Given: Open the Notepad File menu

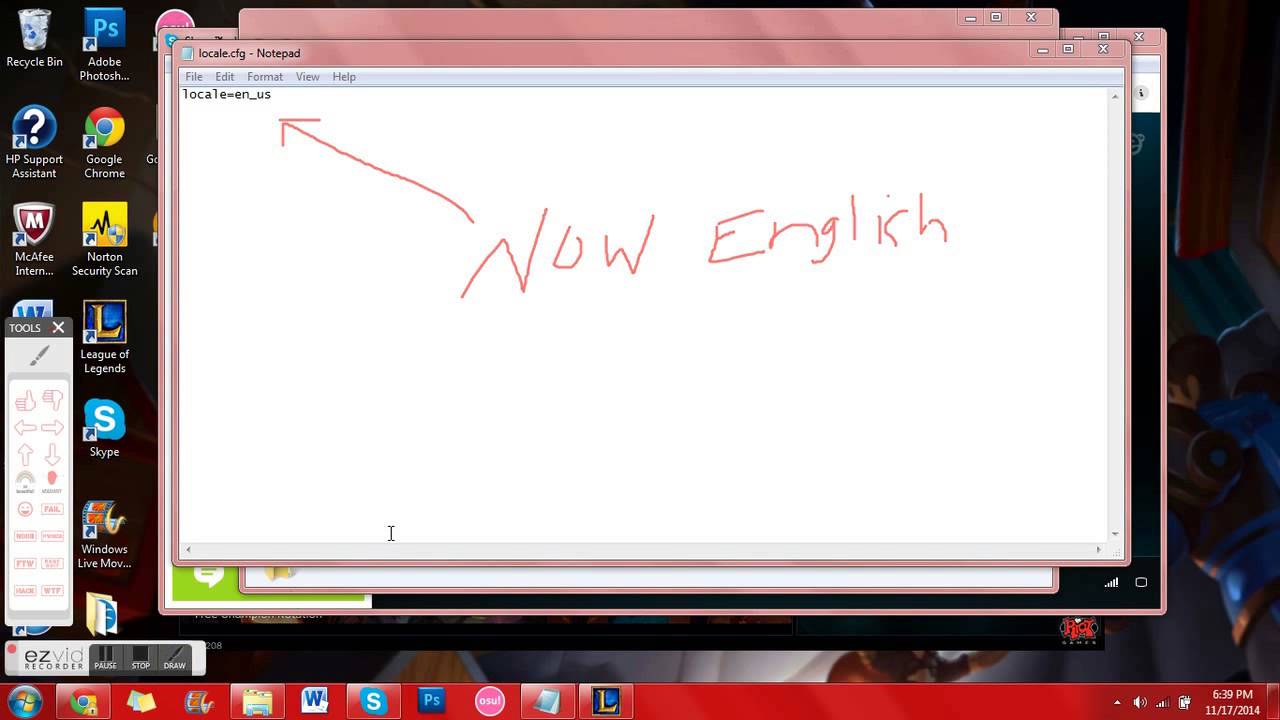Looking at the screenshot, I should (194, 76).
